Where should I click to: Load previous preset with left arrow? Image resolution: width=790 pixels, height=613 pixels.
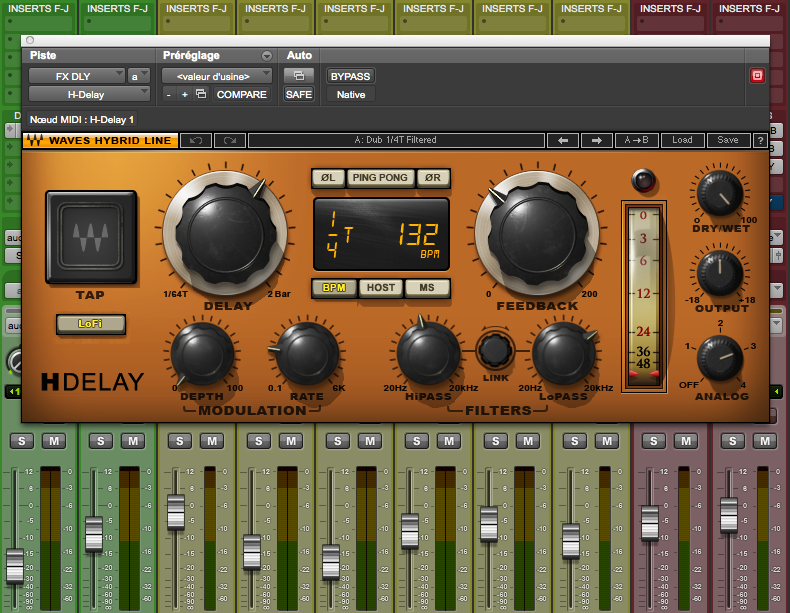[563, 141]
